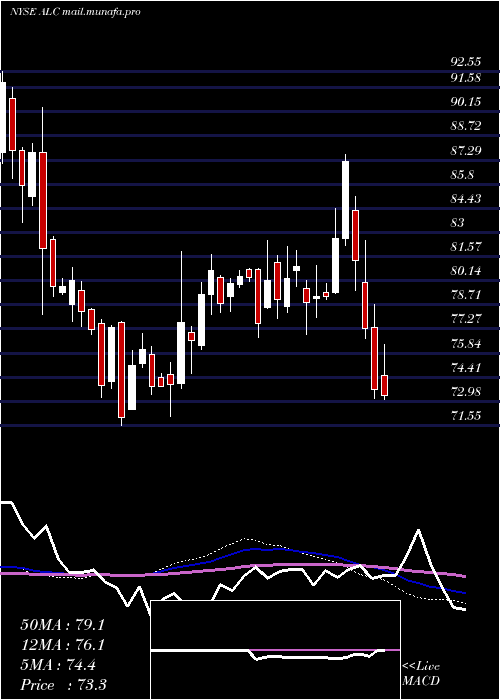The height and width of the screenshot is (700, 500).
Task: Click the '12MA : 76.1' readout
Action: pos(62,645)
